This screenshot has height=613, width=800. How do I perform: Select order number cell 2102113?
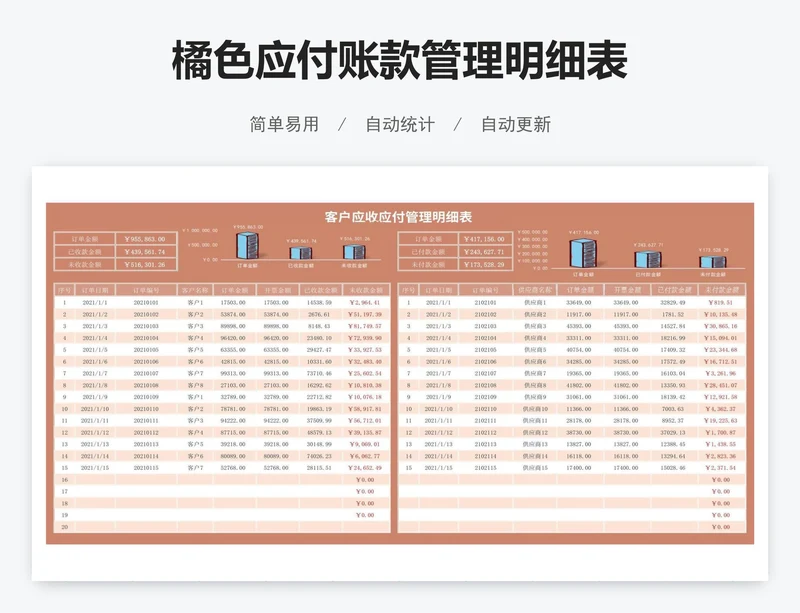485,444
